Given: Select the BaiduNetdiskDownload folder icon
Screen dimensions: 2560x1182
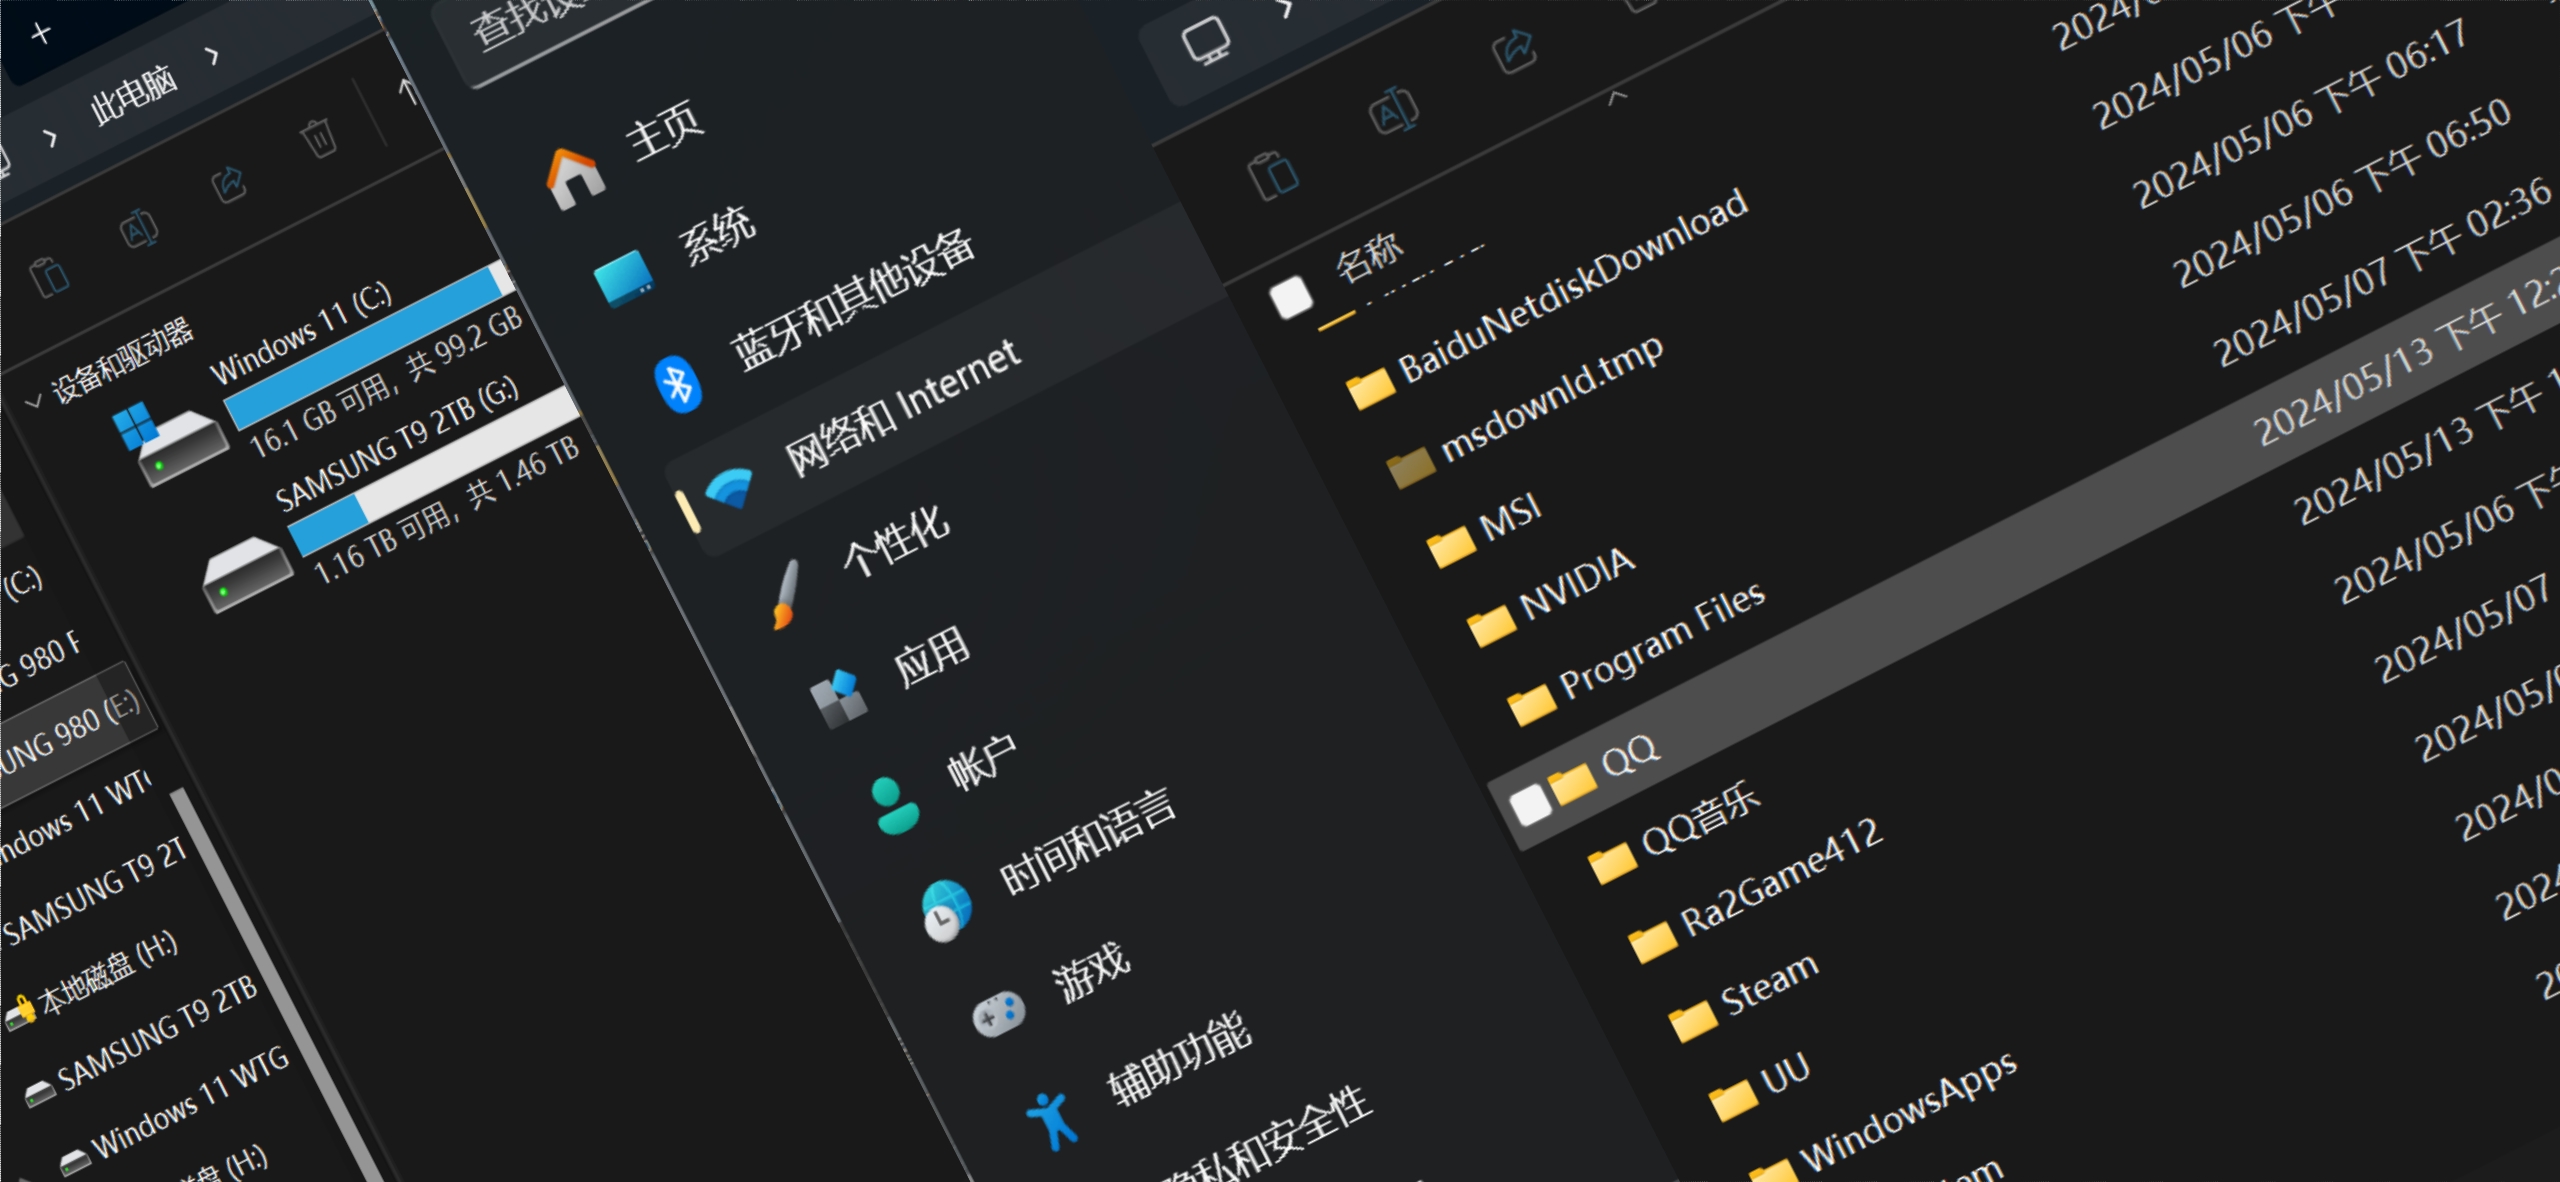Looking at the screenshot, I should [x=1370, y=387].
